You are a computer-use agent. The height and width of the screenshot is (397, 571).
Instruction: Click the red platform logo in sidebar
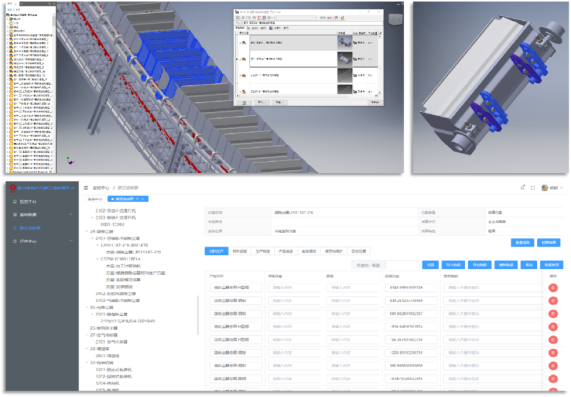(13, 188)
